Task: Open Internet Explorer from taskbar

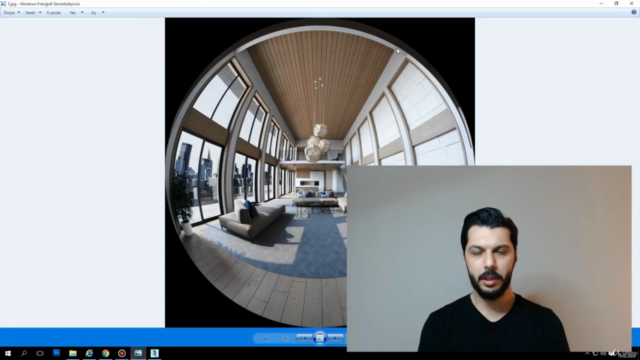Action: [89, 353]
